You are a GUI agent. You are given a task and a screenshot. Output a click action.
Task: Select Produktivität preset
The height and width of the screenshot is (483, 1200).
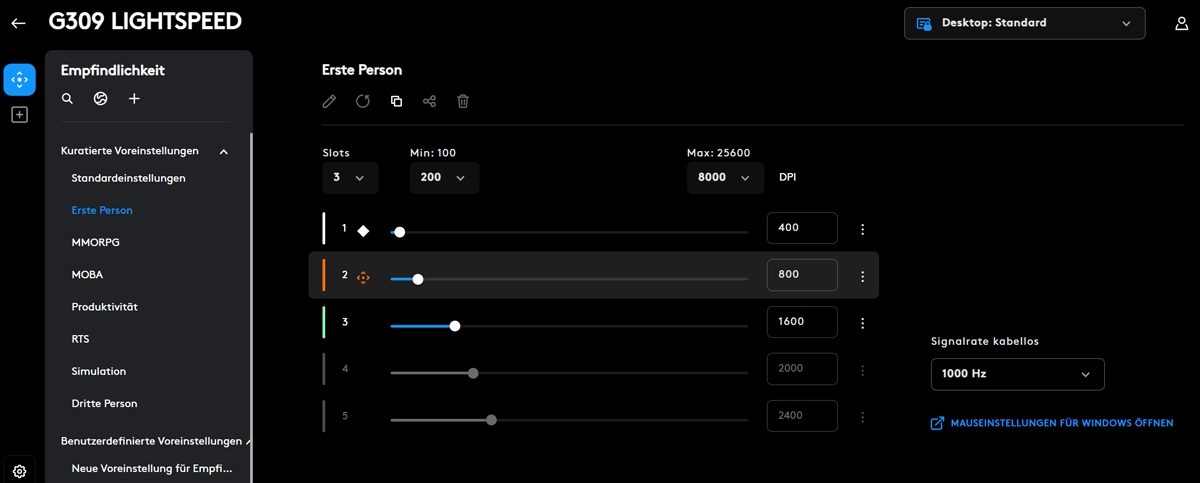pyautogui.click(x=105, y=307)
